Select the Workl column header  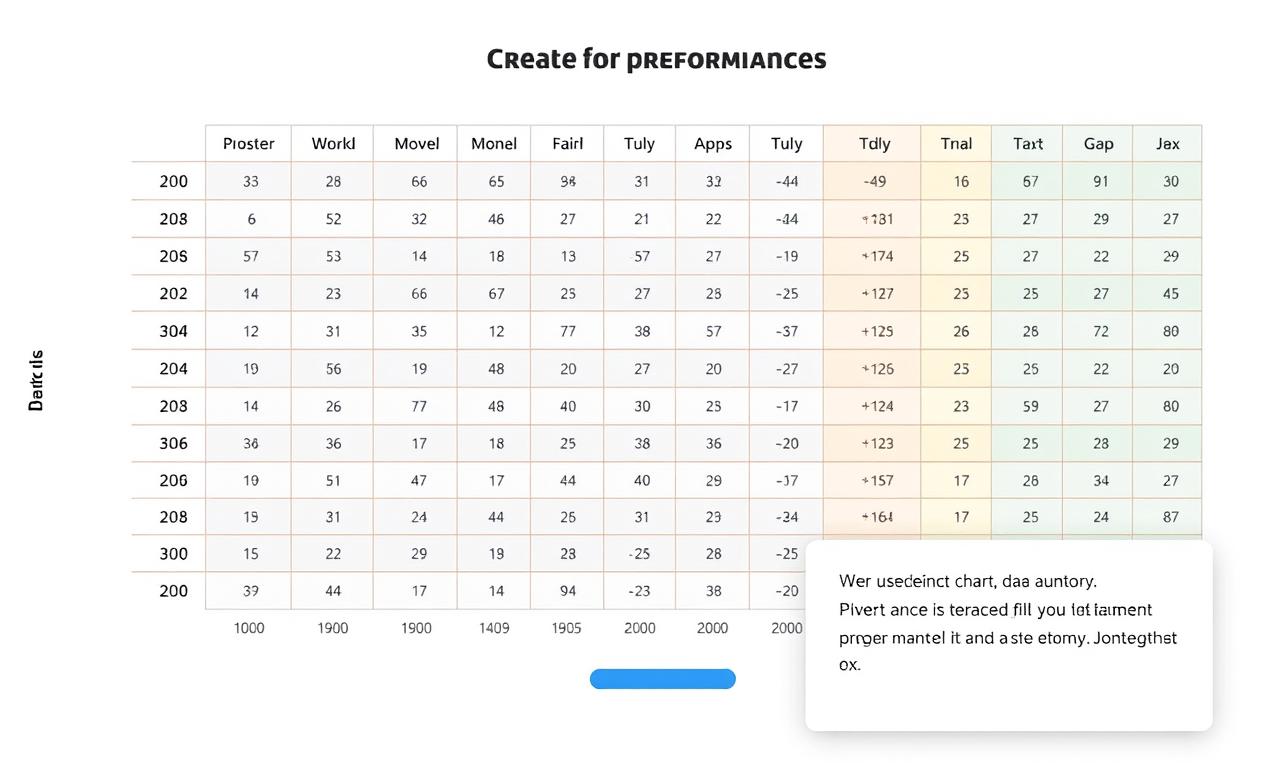tap(333, 144)
